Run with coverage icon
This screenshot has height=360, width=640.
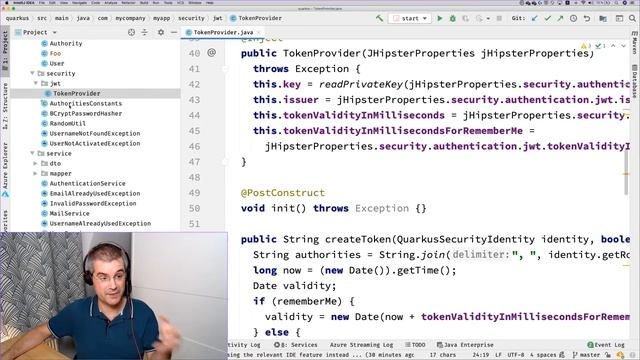point(465,18)
